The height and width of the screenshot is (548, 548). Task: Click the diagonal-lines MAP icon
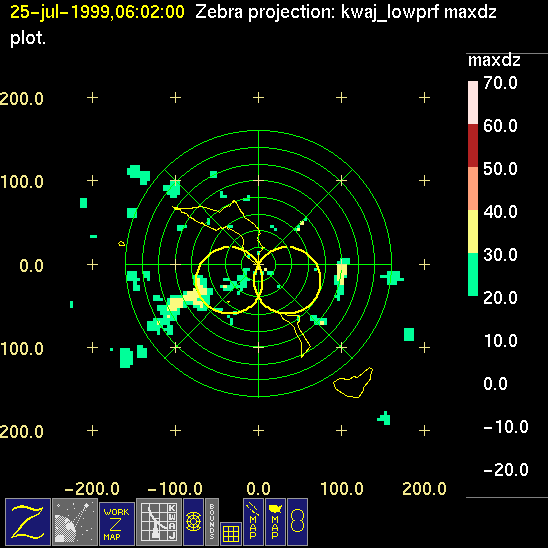pyautogui.click(x=253, y=522)
